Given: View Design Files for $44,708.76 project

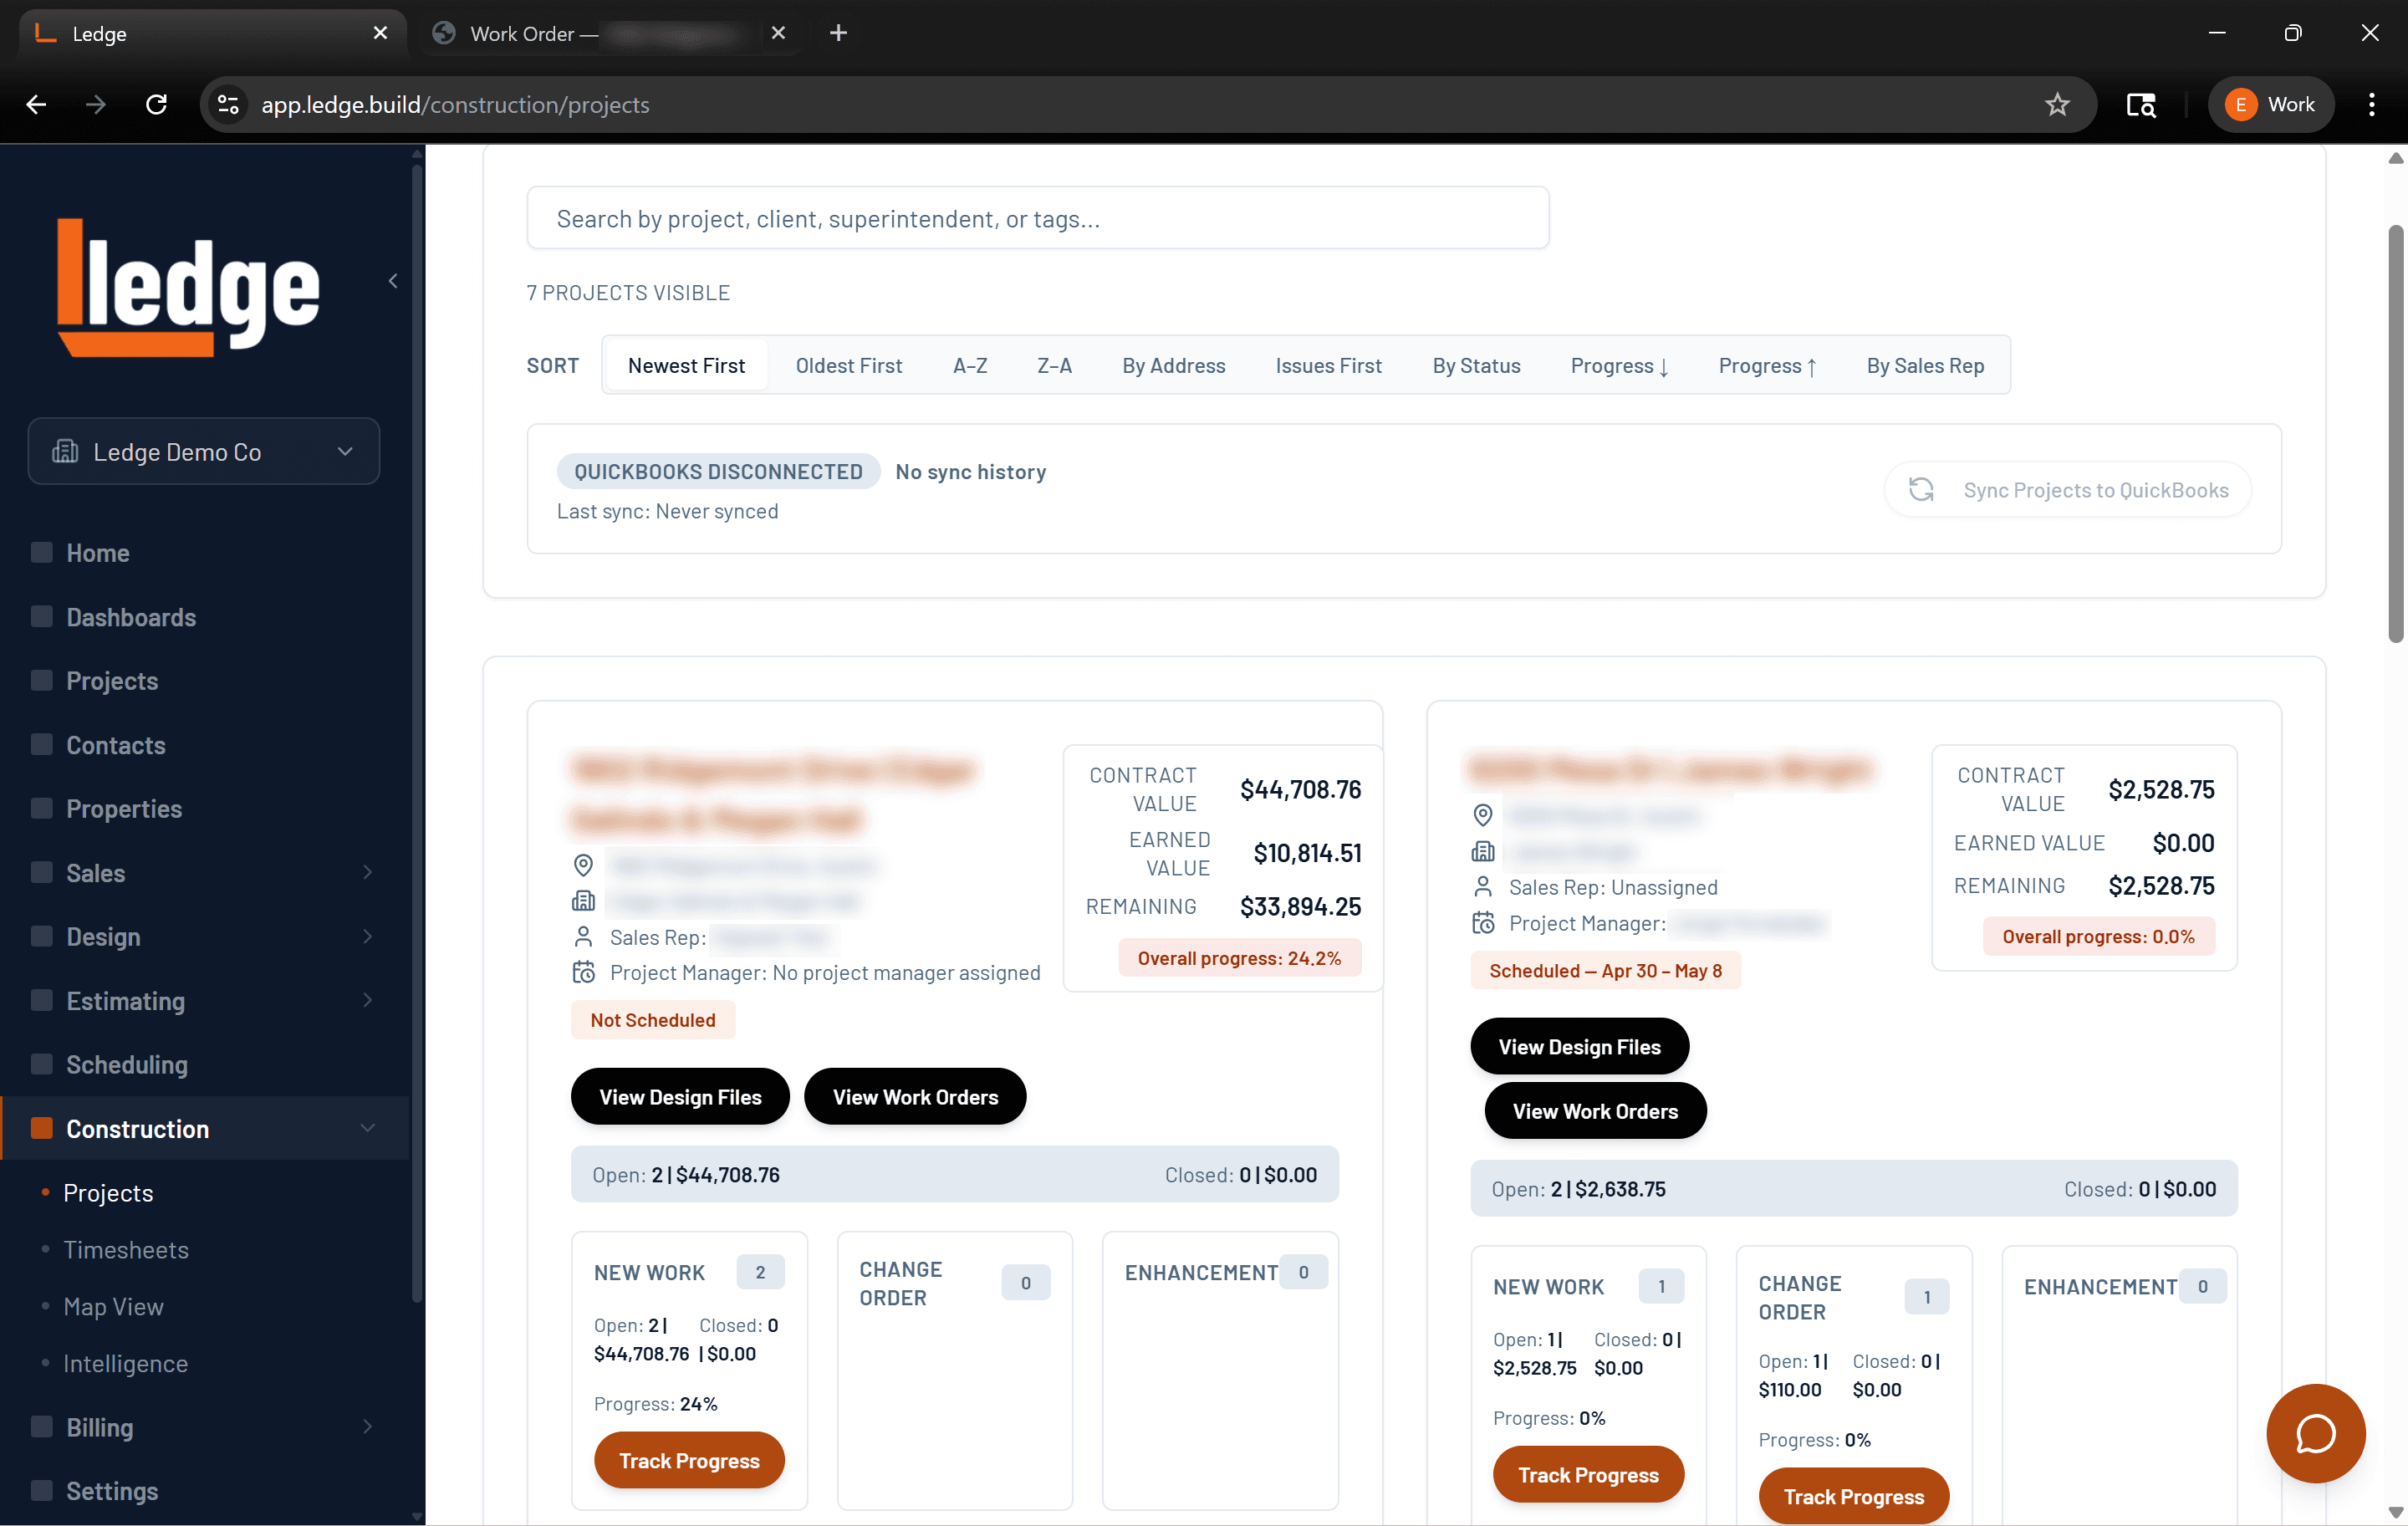Looking at the screenshot, I should point(680,1096).
